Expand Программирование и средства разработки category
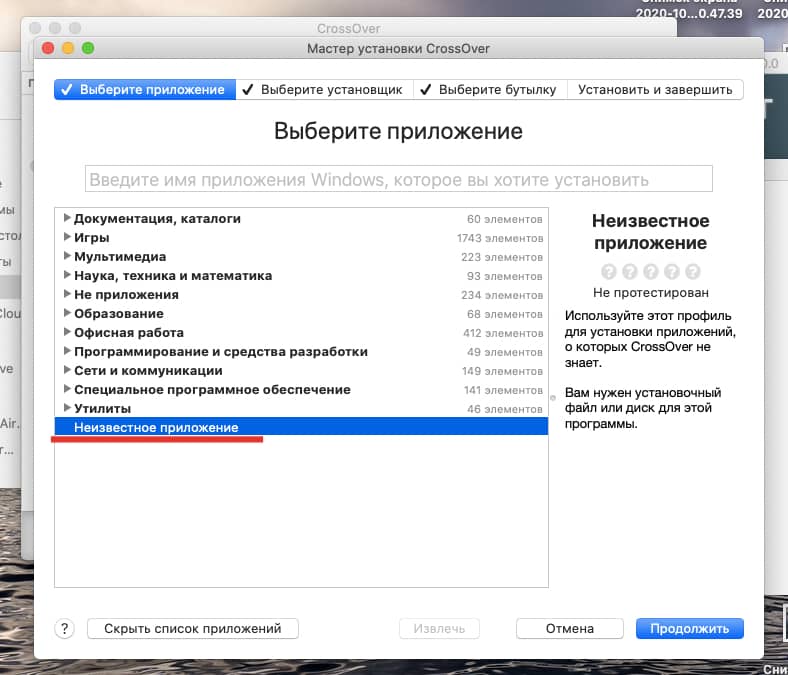Viewport: 788px width, 675px height. [x=67, y=351]
